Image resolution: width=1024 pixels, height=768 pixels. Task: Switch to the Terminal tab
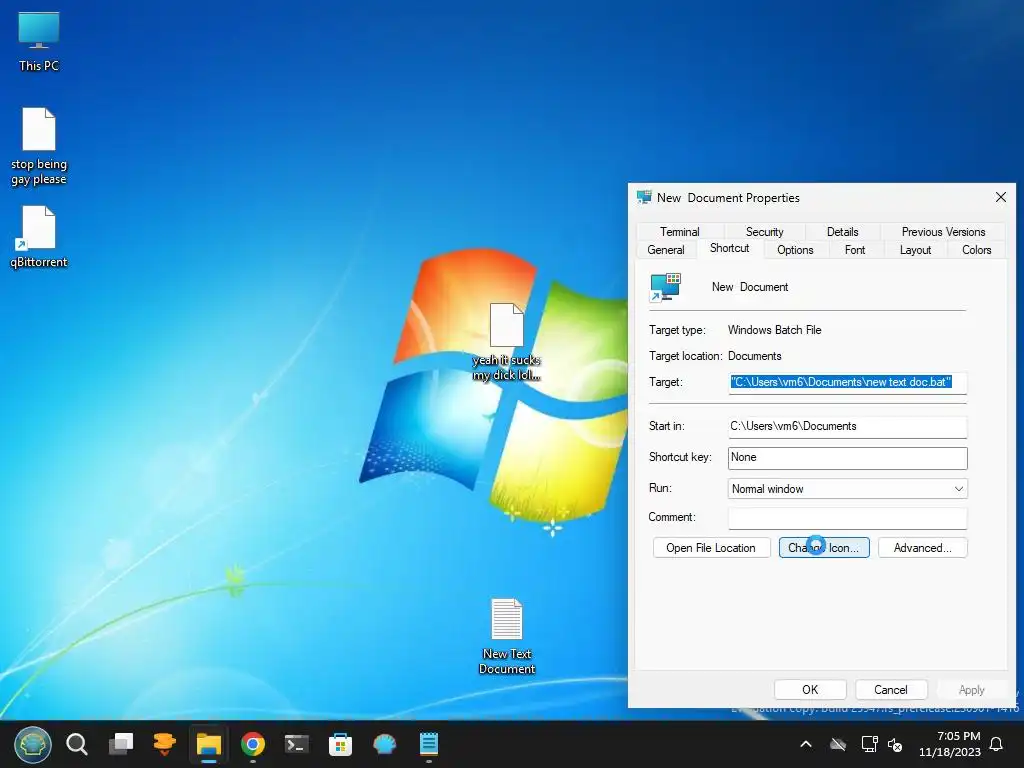(679, 232)
